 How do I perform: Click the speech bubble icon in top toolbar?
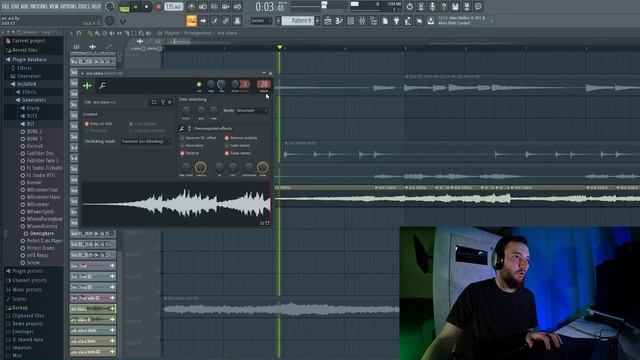coord(478,7)
